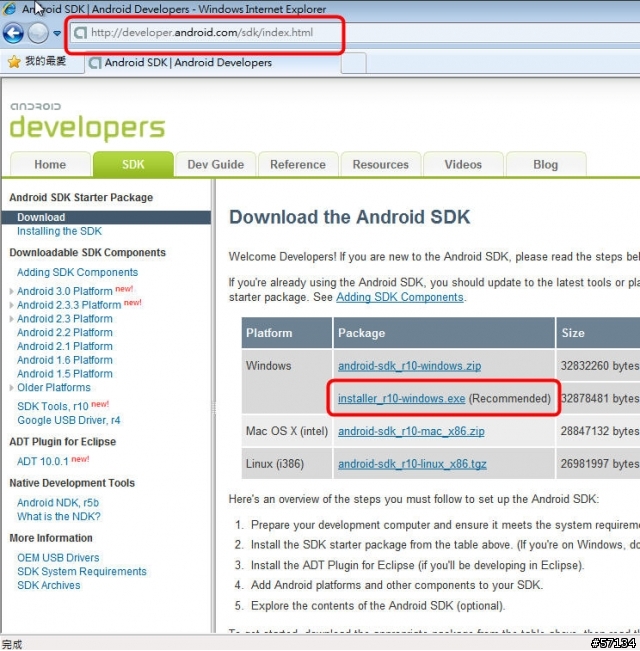Open SDK System Requirements link
This screenshot has height=651, width=640.
point(82,572)
